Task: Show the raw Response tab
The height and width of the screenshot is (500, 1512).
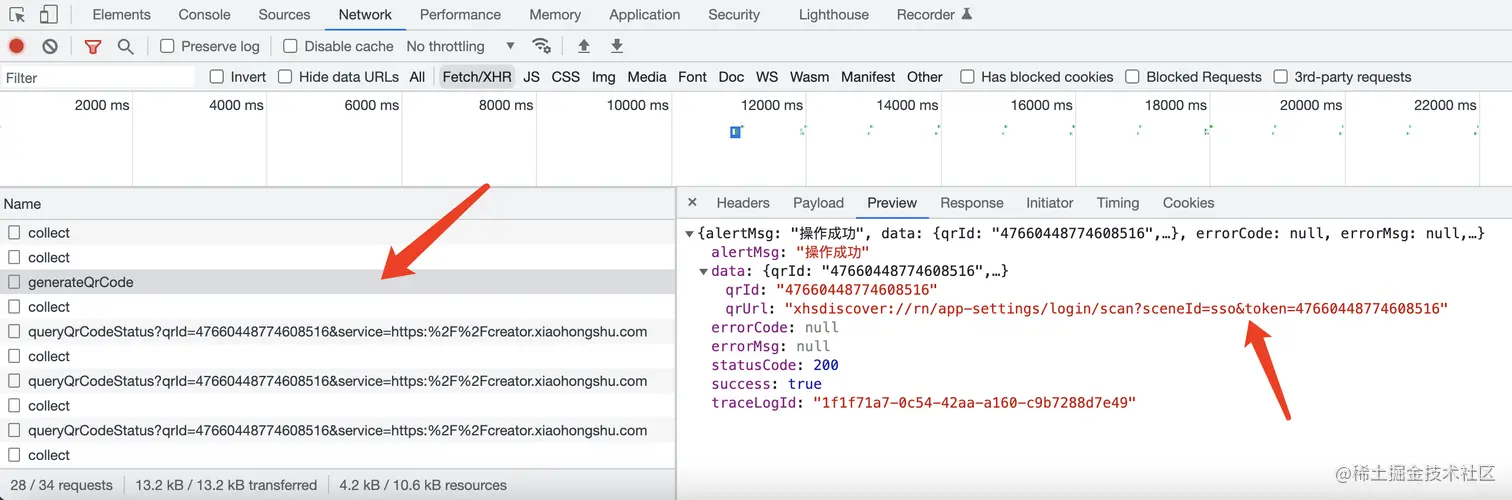Action: [x=971, y=203]
